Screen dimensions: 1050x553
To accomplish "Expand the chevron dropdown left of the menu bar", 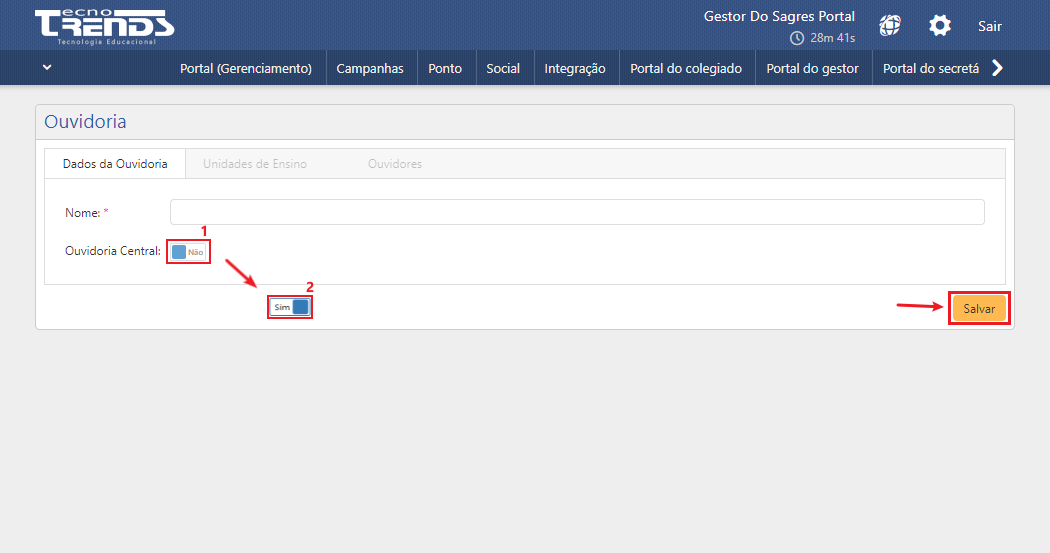I will coord(47,68).
